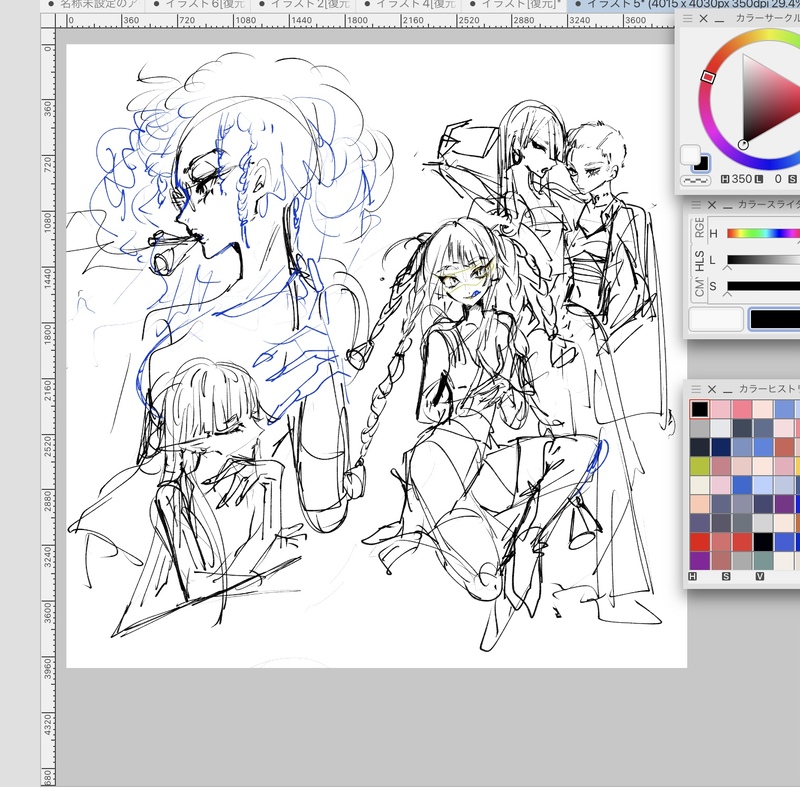
Task: Switch to the 名称未設定 document tab
Action: coord(93,5)
